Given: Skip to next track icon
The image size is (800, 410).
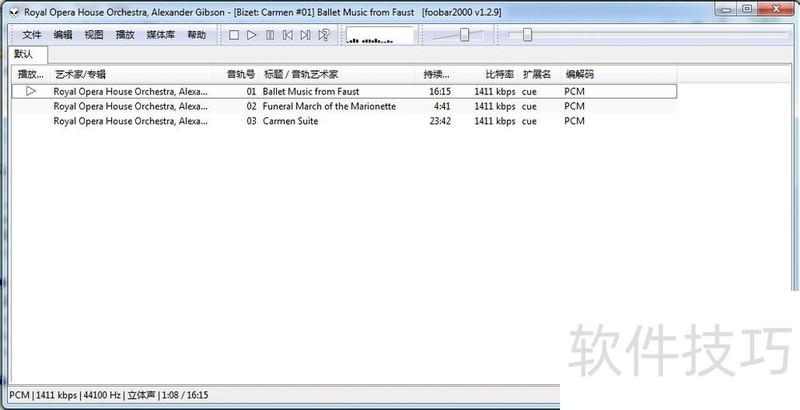Looking at the screenshot, I should tap(306, 35).
